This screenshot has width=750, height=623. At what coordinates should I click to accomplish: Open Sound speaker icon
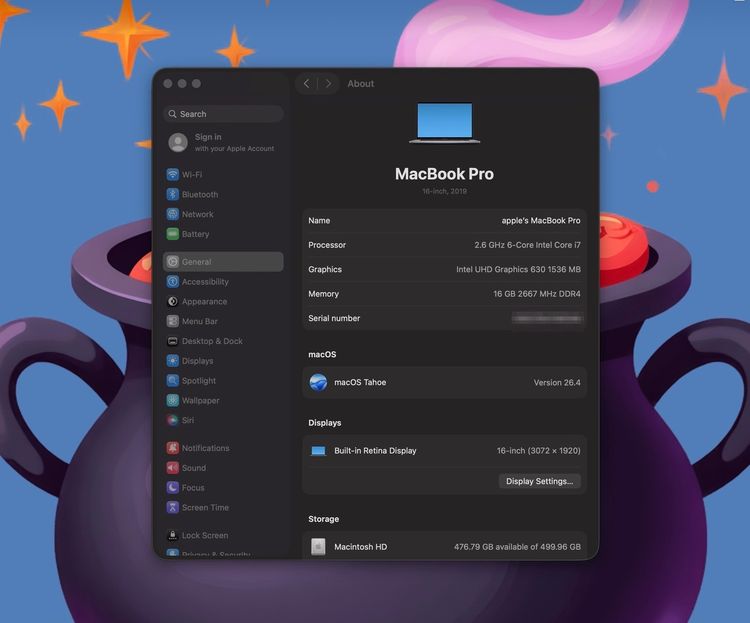pos(173,467)
